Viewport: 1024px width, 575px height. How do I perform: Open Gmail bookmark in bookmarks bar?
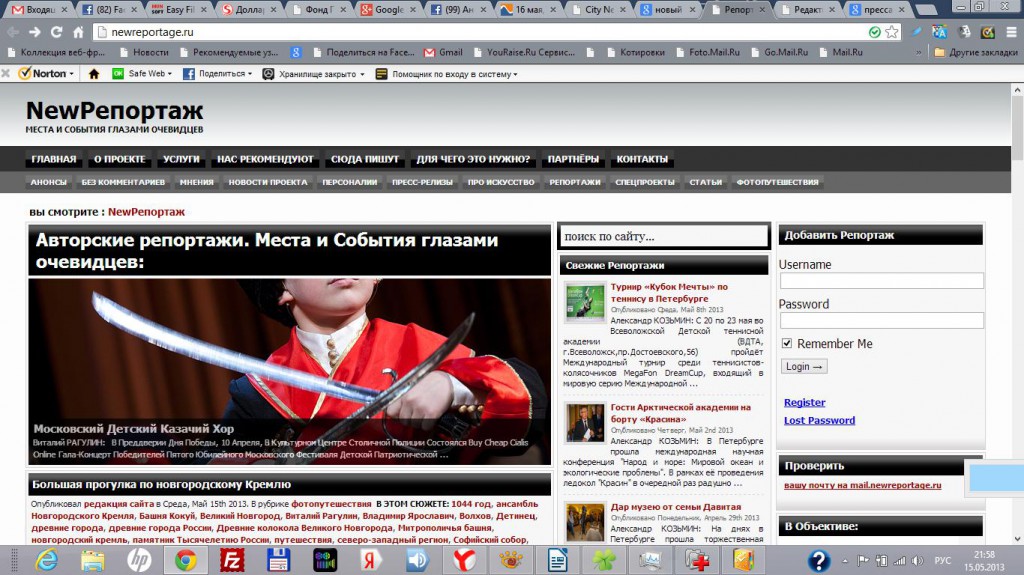[443, 52]
